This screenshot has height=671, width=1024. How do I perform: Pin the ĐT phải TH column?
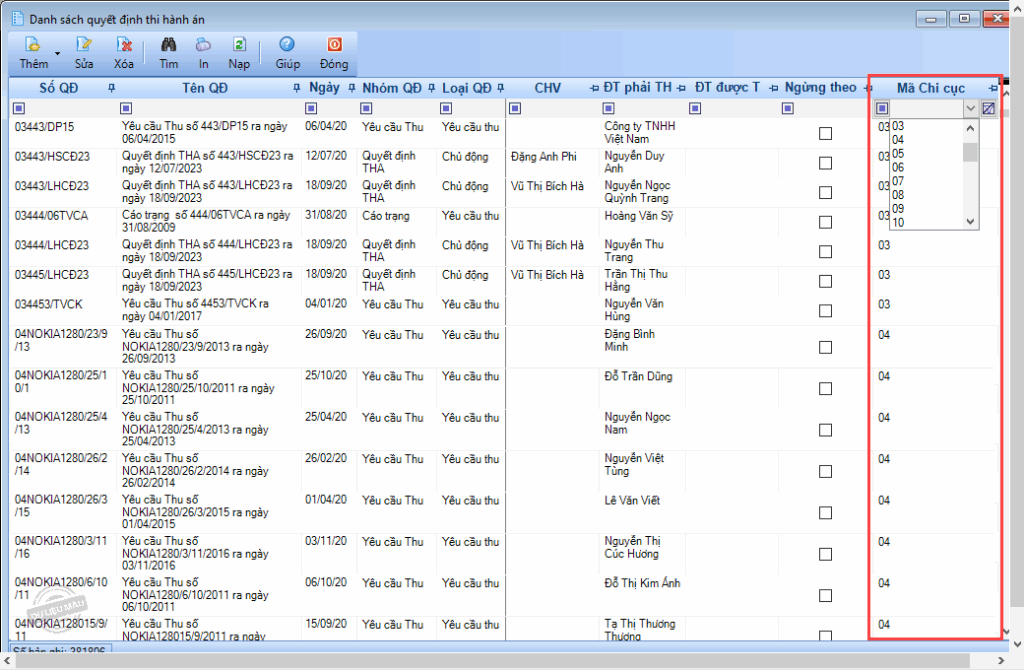[681, 88]
